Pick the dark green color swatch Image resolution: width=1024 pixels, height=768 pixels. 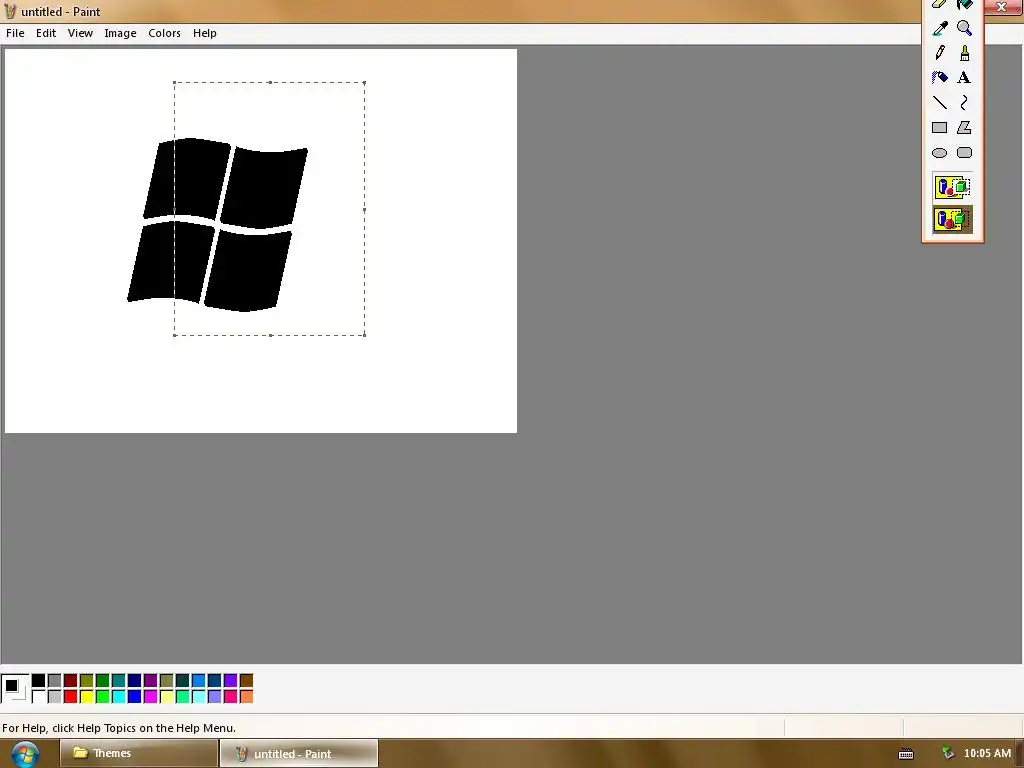tap(103, 680)
